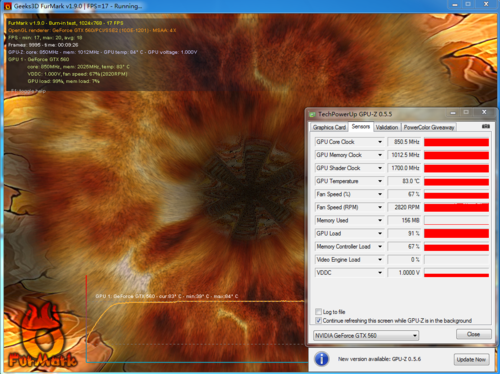
Task: Open the GPU Temperature sensor dropdown
Action: pyautogui.click(x=380, y=181)
